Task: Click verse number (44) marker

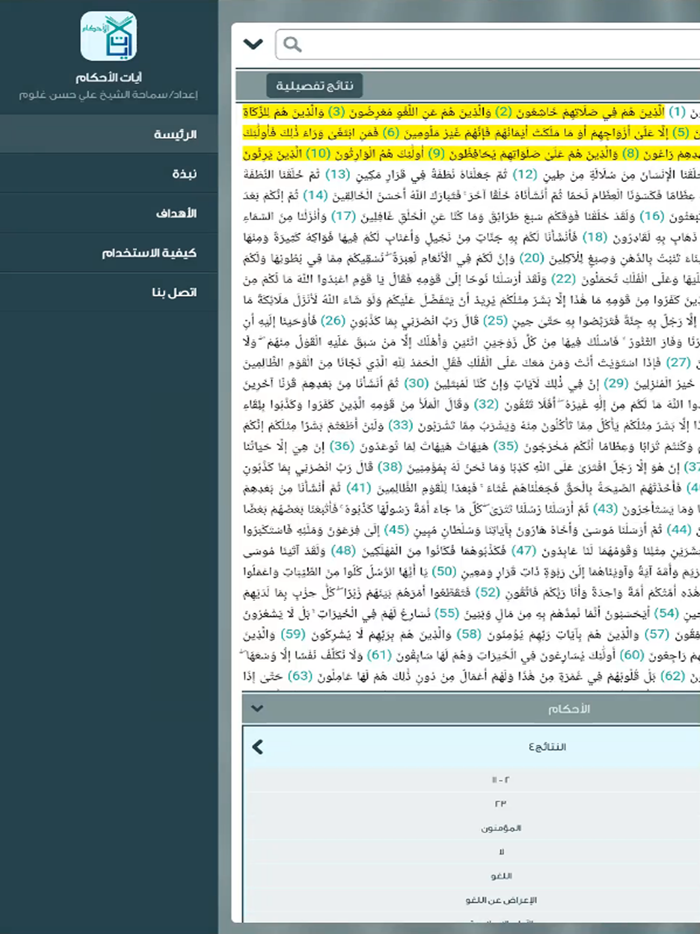Action: coord(679,529)
